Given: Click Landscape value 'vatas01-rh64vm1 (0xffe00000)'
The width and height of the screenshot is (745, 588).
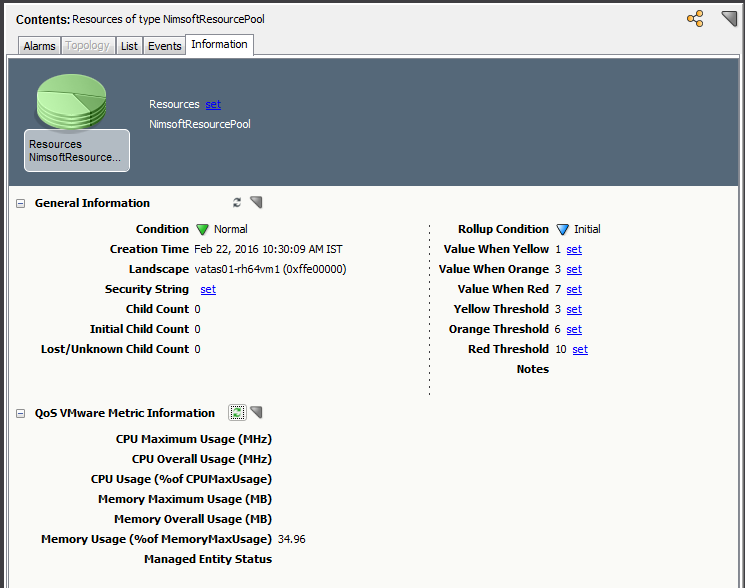Looking at the screenshot, I should [x=270, y=269].
